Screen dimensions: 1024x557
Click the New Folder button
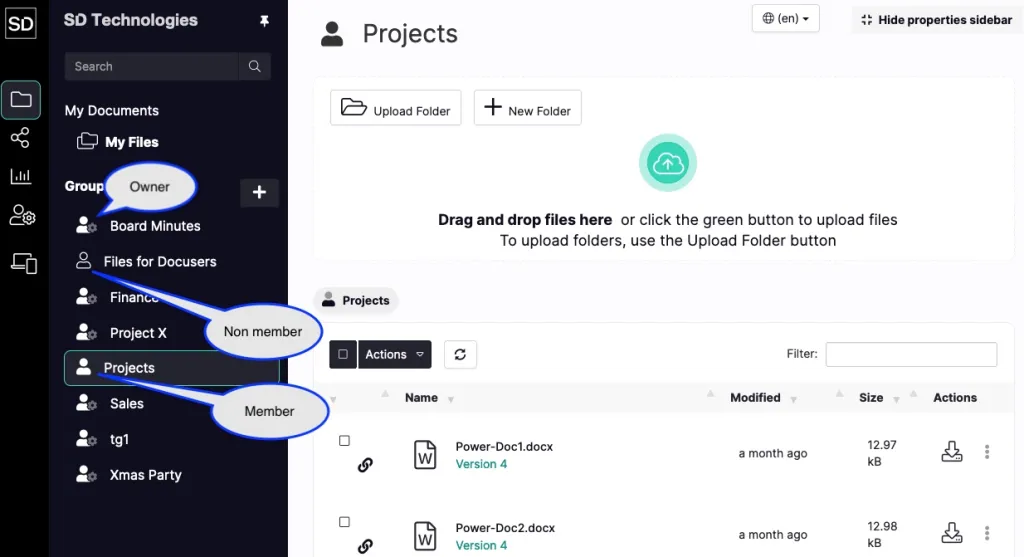coord(528,108)
